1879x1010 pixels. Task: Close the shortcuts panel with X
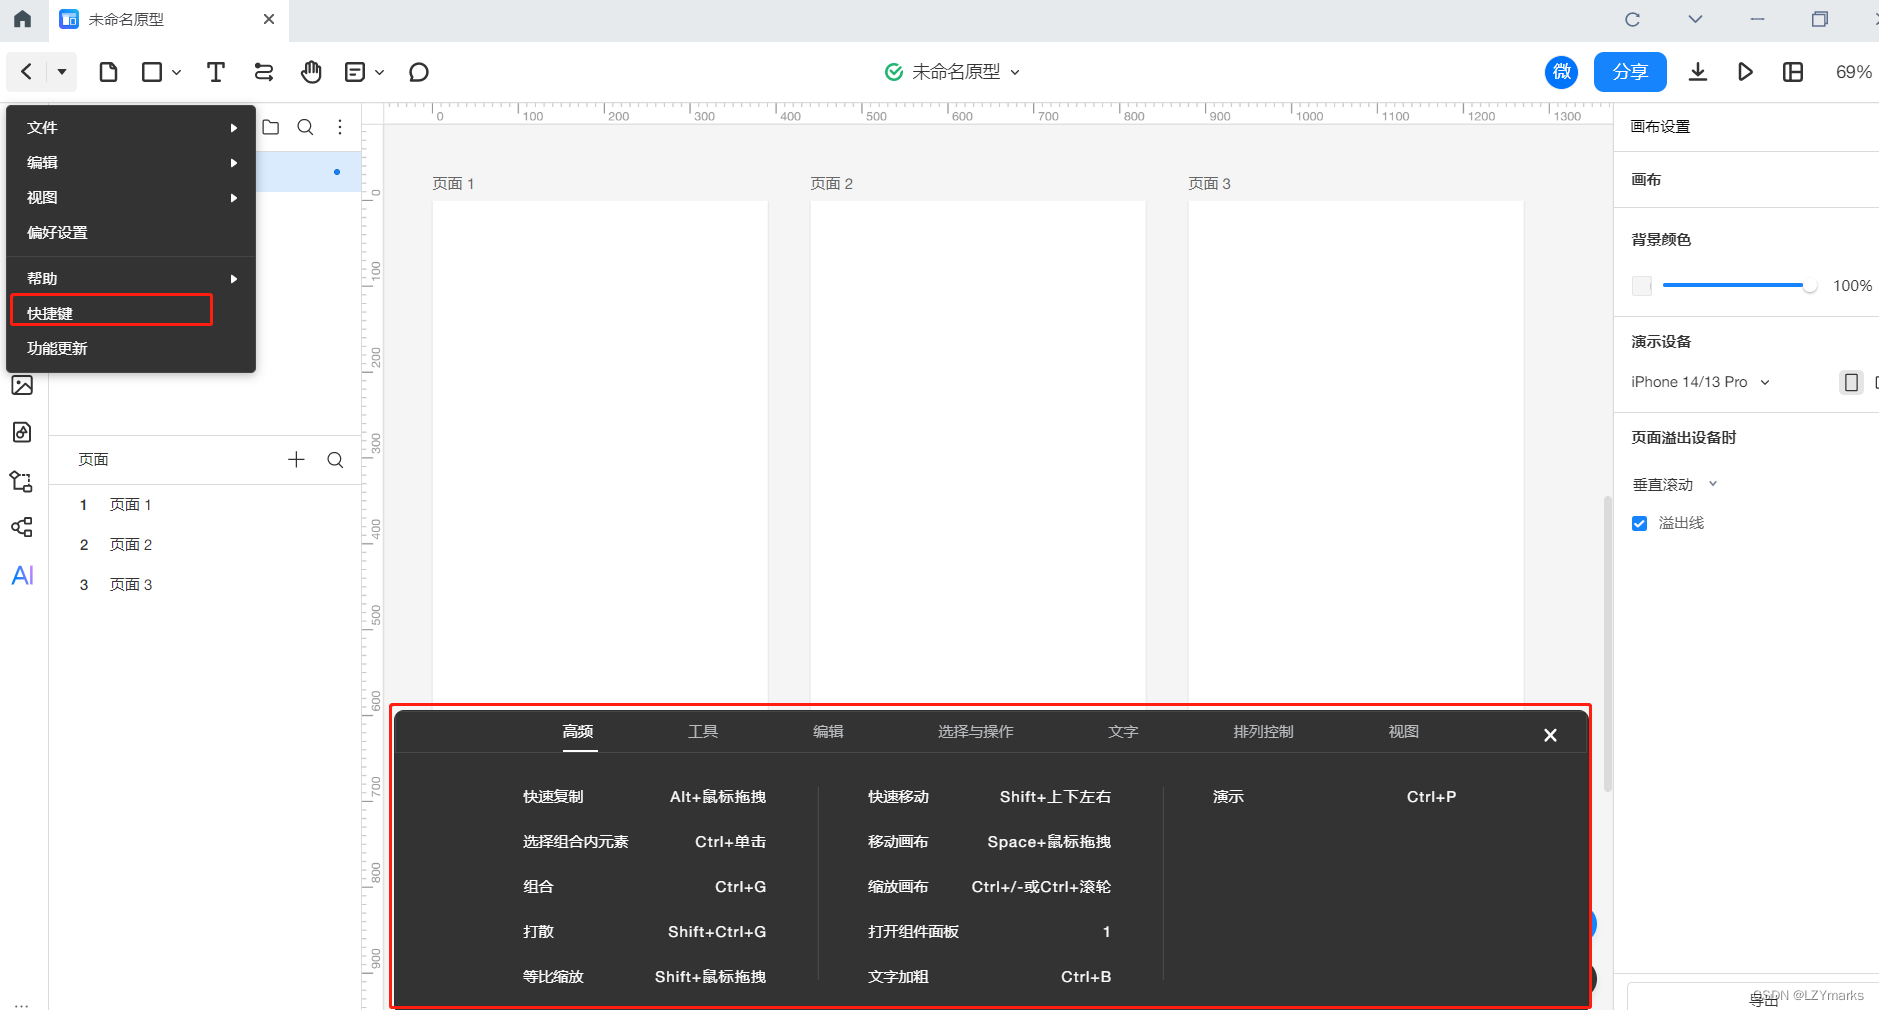click(1550, 735)
